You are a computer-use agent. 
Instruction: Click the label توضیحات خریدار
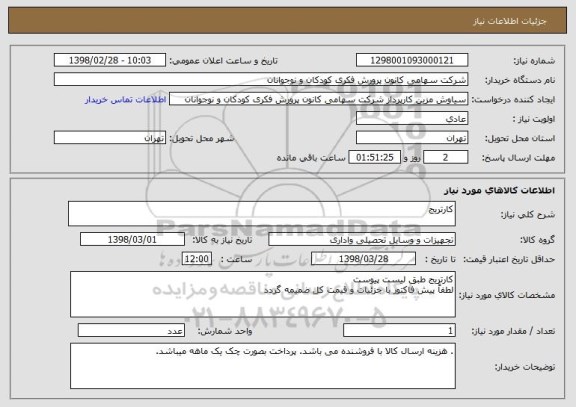(525, 367)
